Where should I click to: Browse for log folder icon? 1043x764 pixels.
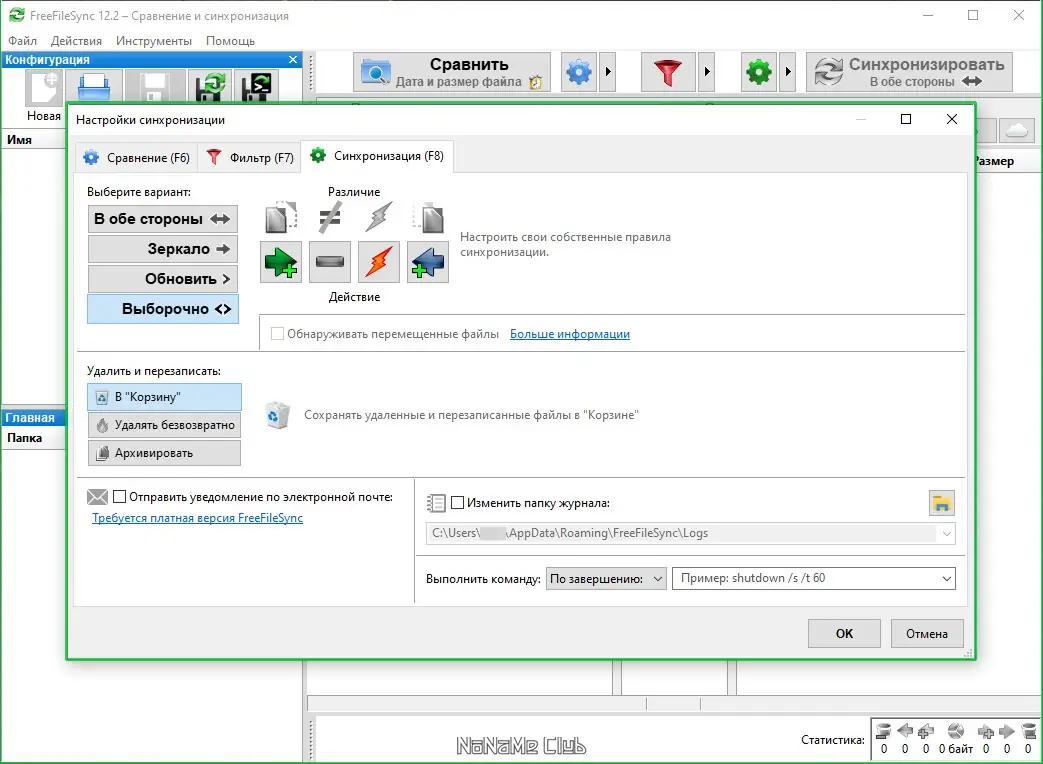941,503
